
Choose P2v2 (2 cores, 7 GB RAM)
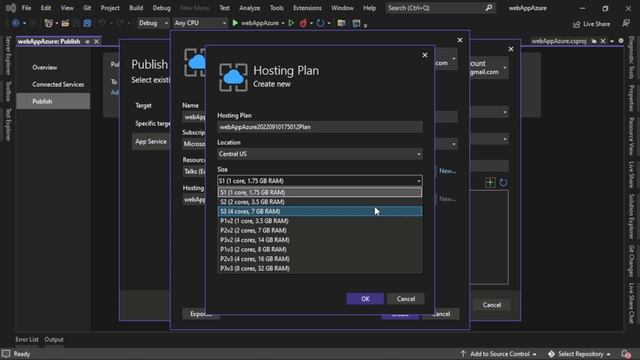coord(320,230)
